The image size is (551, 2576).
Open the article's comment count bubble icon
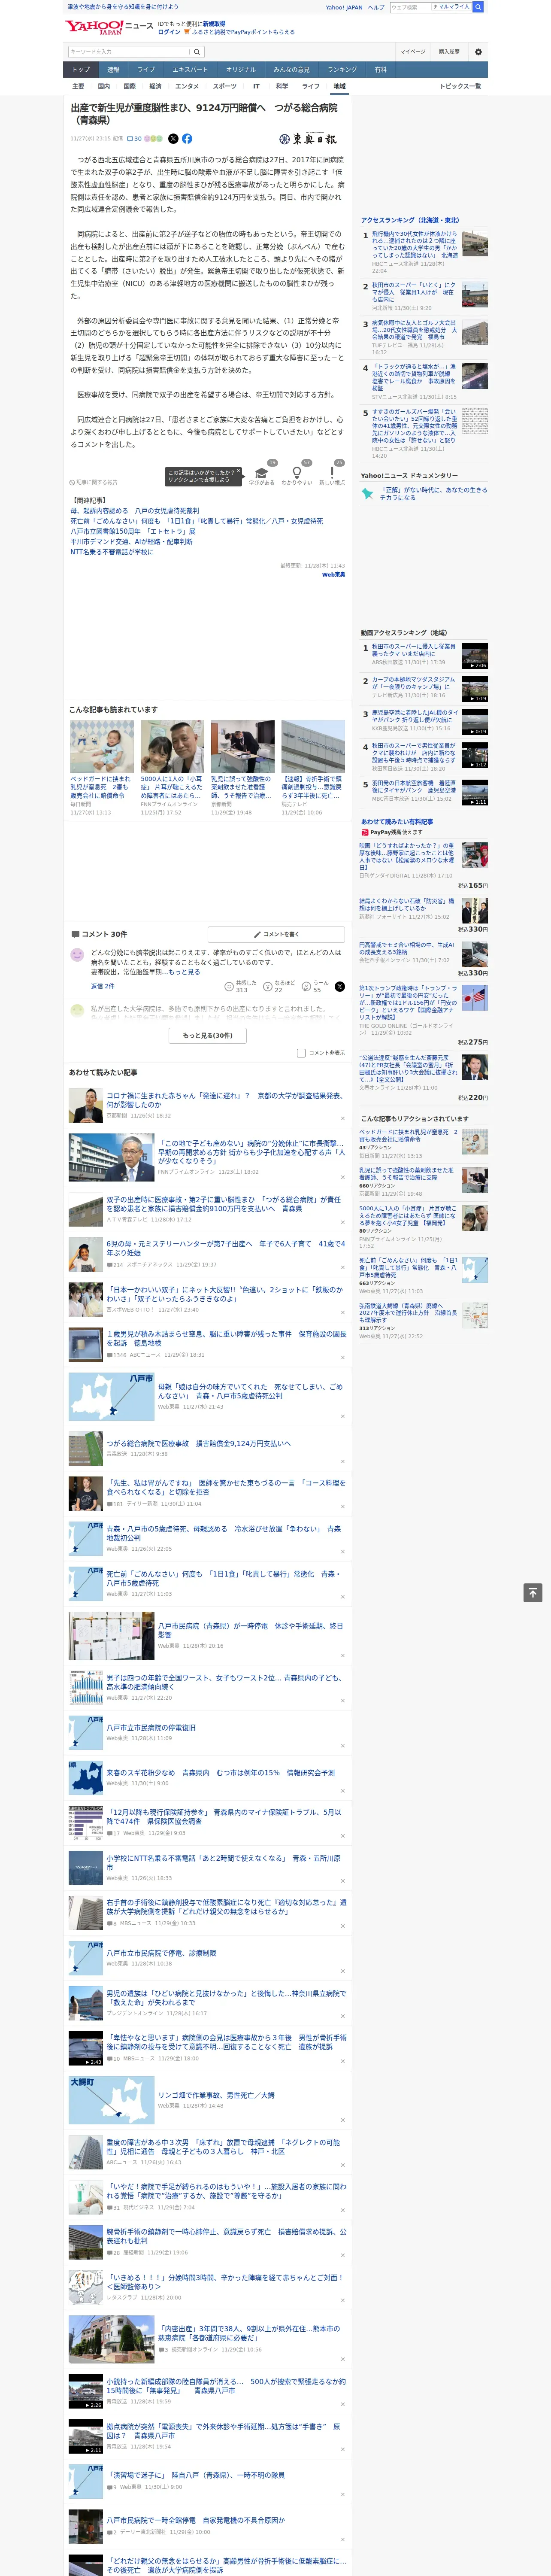click(x=130, y=139)
